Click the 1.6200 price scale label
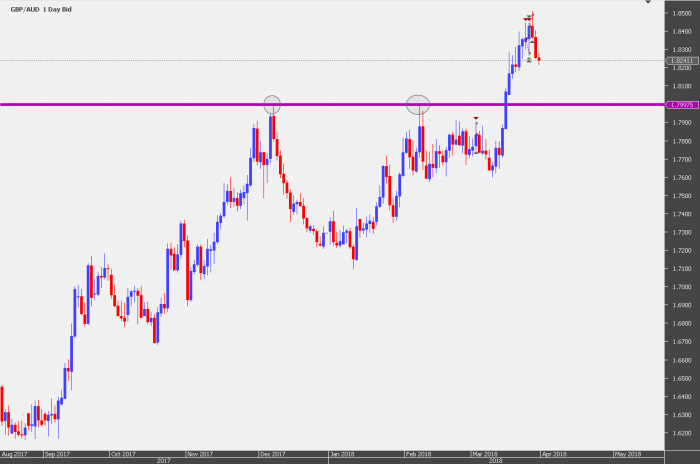The width and height of the screenshot is (700, 464). click(682, 433)
